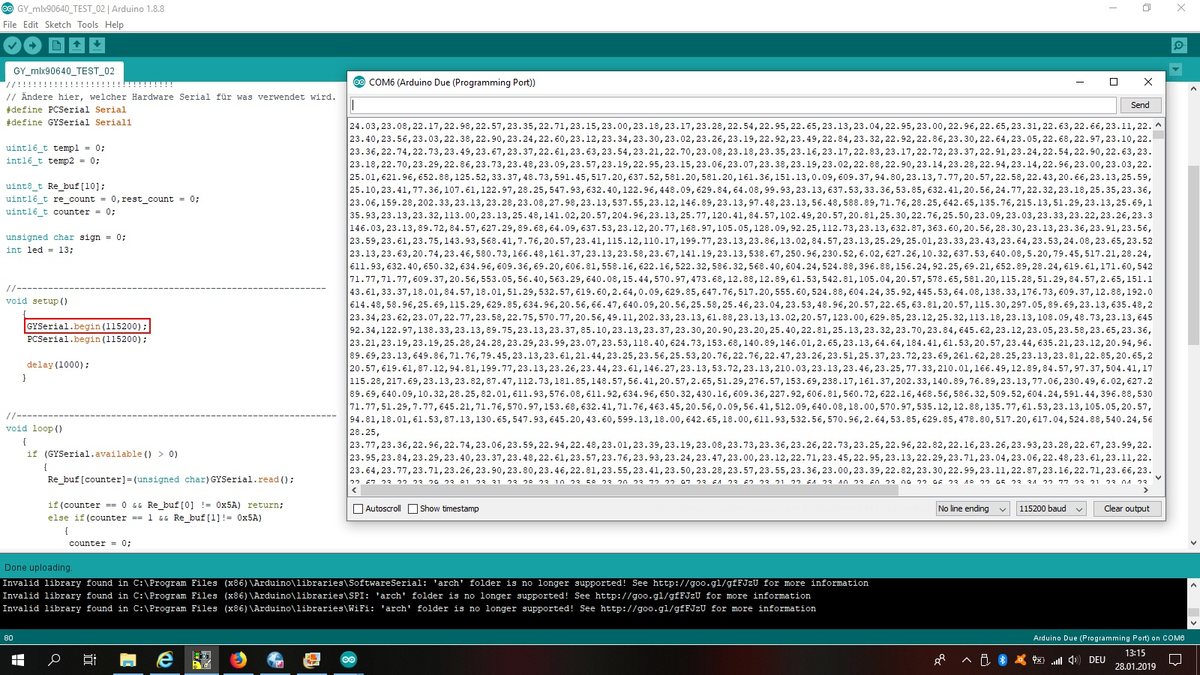Click the Save sketch down-arrow icon
Image resolution: width=1200 pixels, height=675 pixels.
pos(98,45)
